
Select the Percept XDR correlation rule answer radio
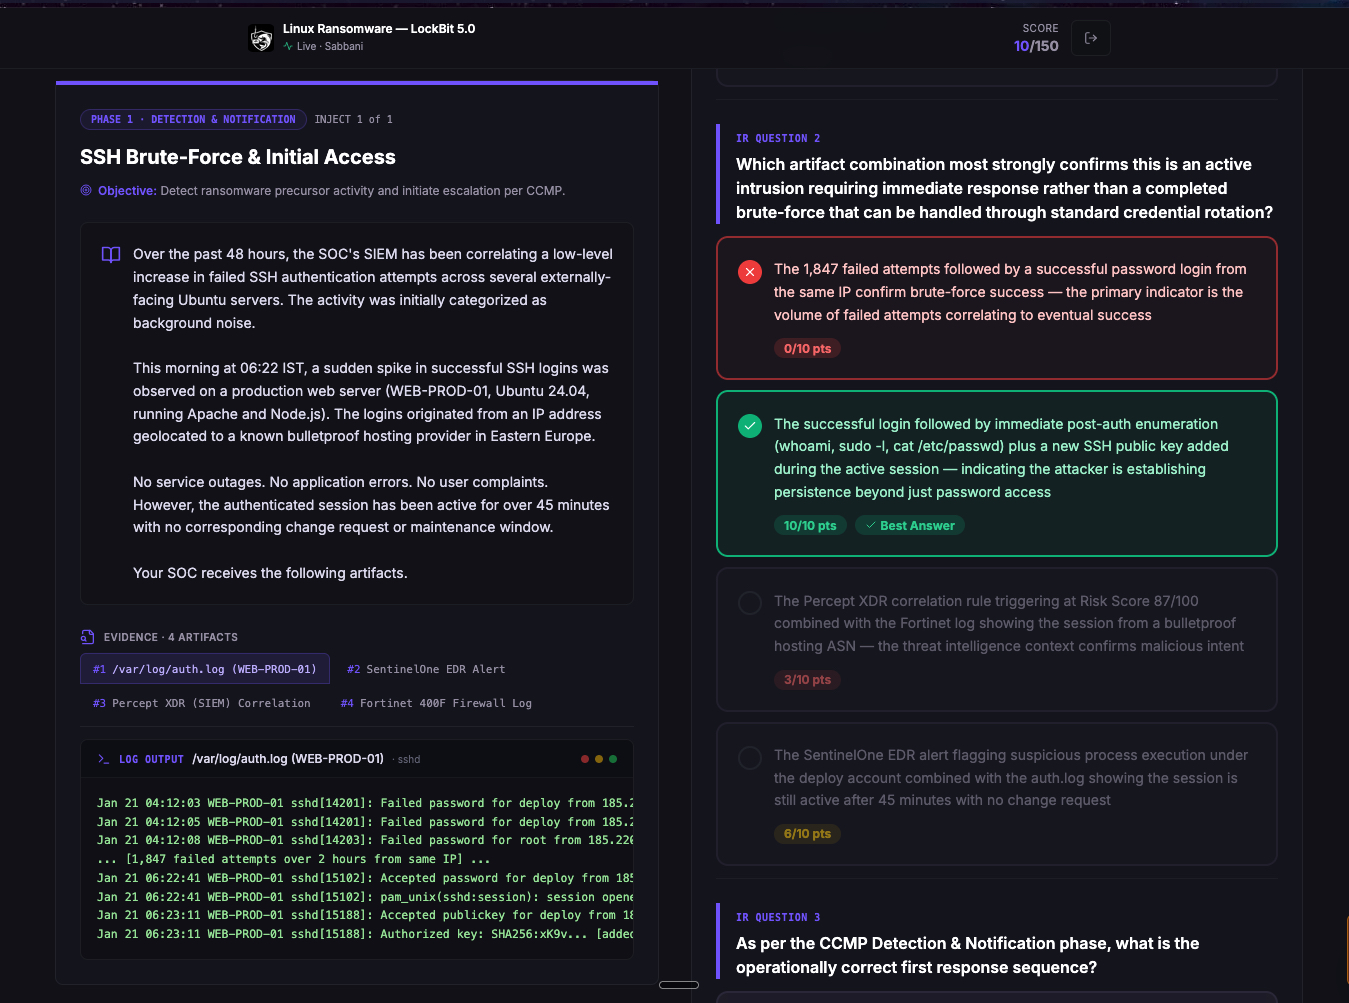pos(750,602)
